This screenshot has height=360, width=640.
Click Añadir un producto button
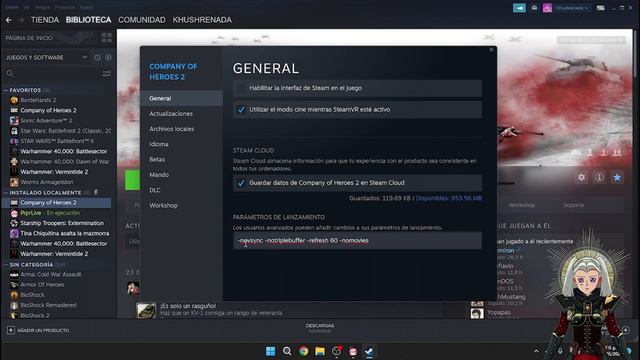(38, 330)
